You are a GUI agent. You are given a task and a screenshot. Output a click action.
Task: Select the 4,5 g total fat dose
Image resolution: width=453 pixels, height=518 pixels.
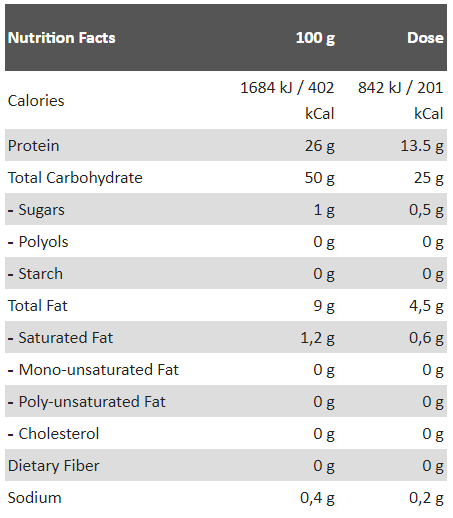[426, 306]
